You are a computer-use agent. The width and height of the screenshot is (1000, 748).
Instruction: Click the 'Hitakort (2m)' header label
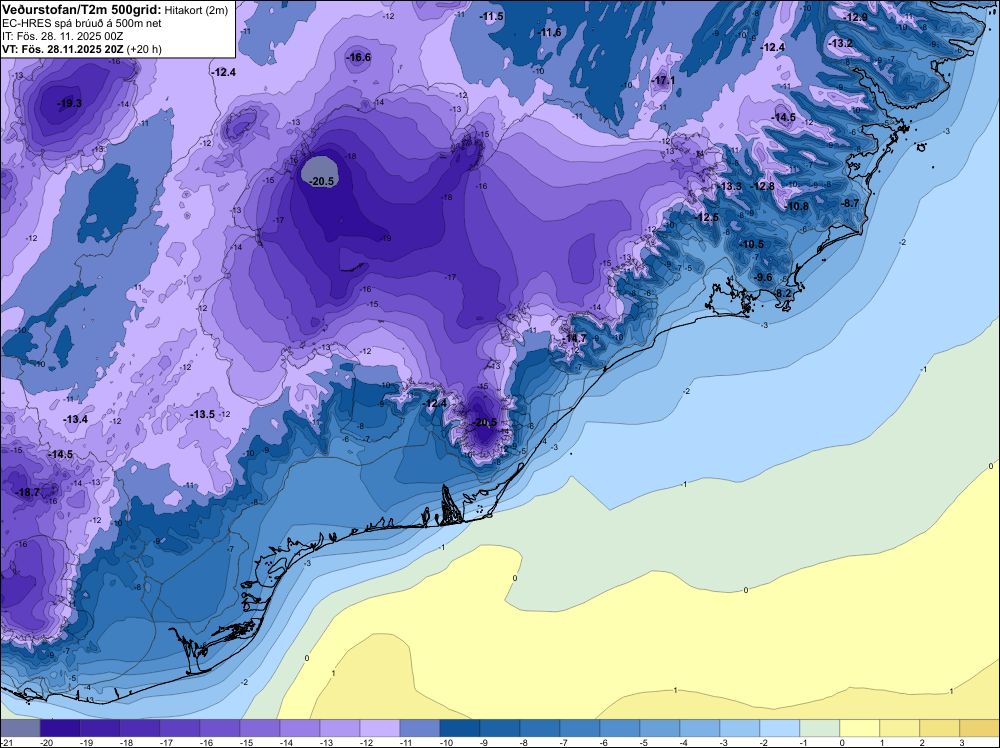tap(196, 10)
